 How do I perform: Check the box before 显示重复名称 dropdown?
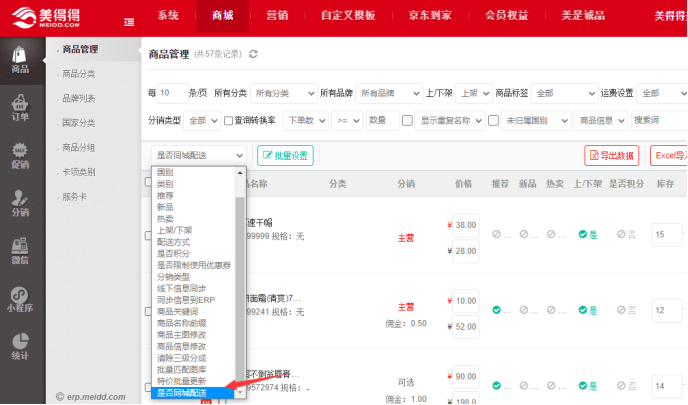pos(407,121)
